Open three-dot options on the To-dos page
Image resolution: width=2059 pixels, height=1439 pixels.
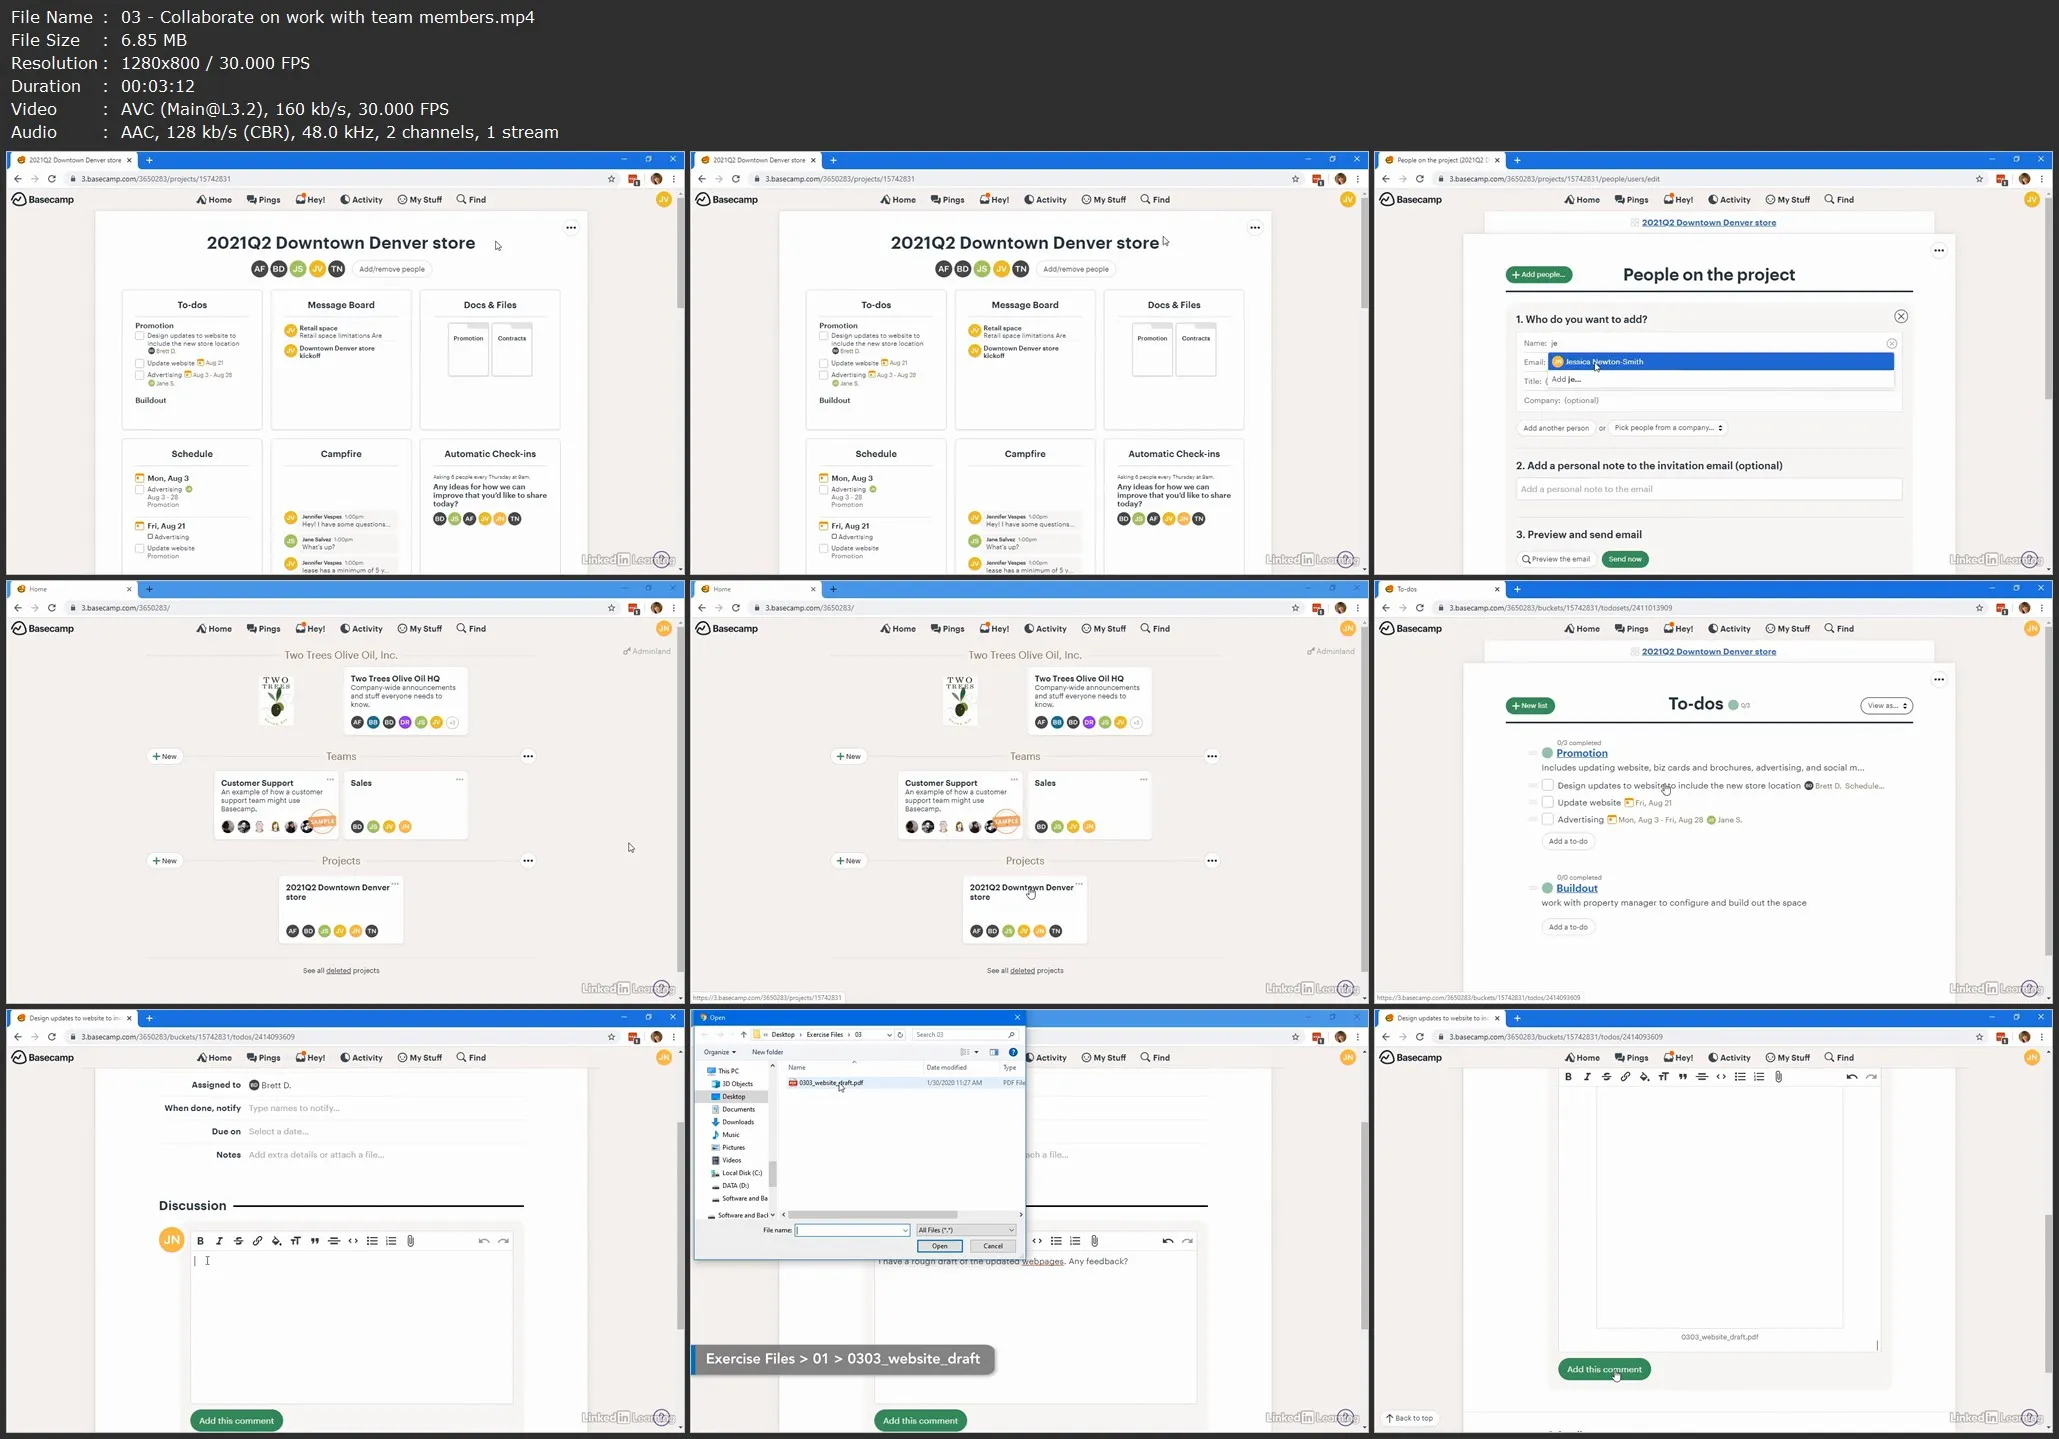tap(1938, 680)
